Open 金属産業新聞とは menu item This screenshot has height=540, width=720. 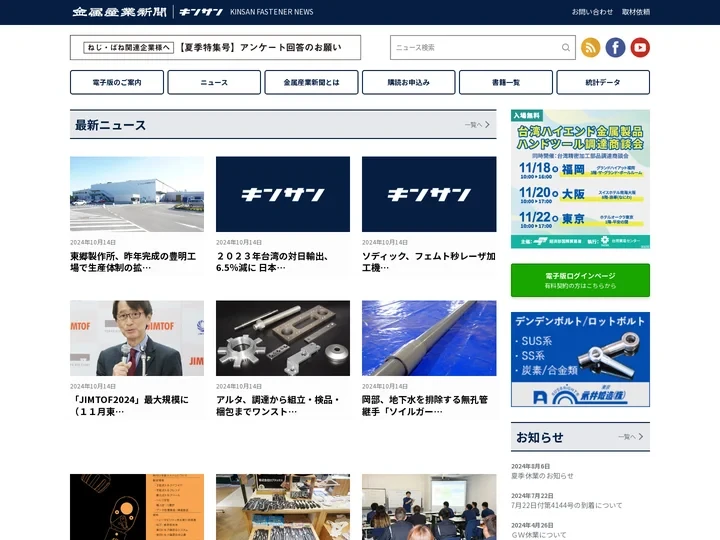tap(311, 82)
